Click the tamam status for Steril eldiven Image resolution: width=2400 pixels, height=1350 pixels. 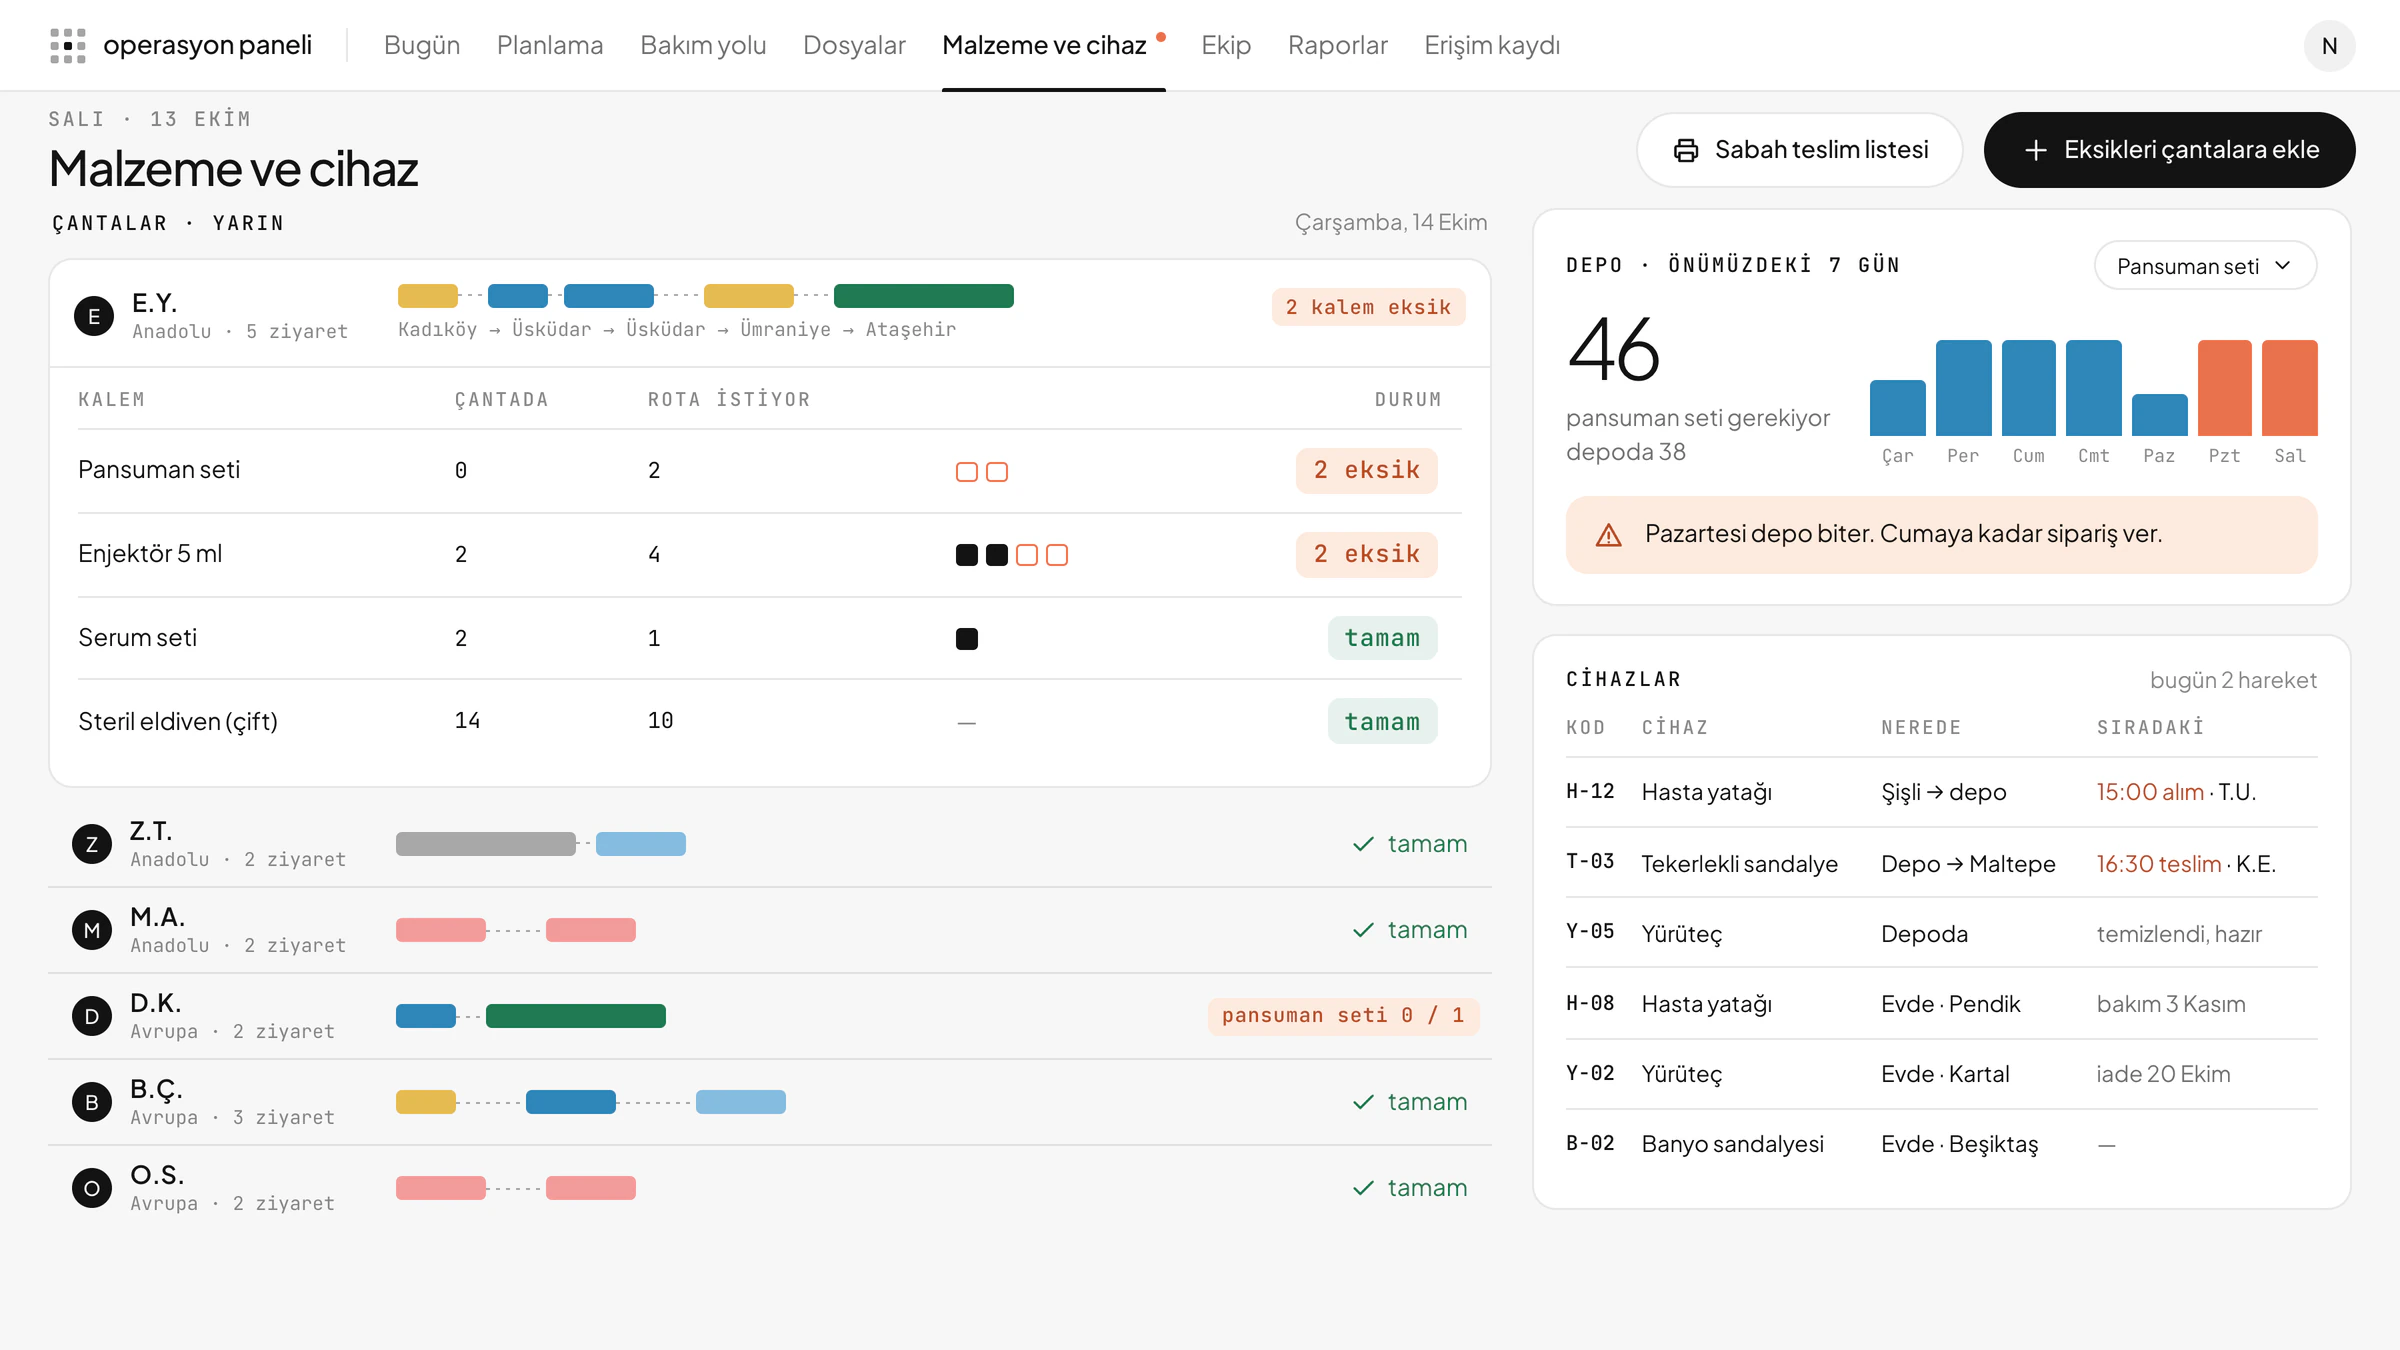(1382, 721)
